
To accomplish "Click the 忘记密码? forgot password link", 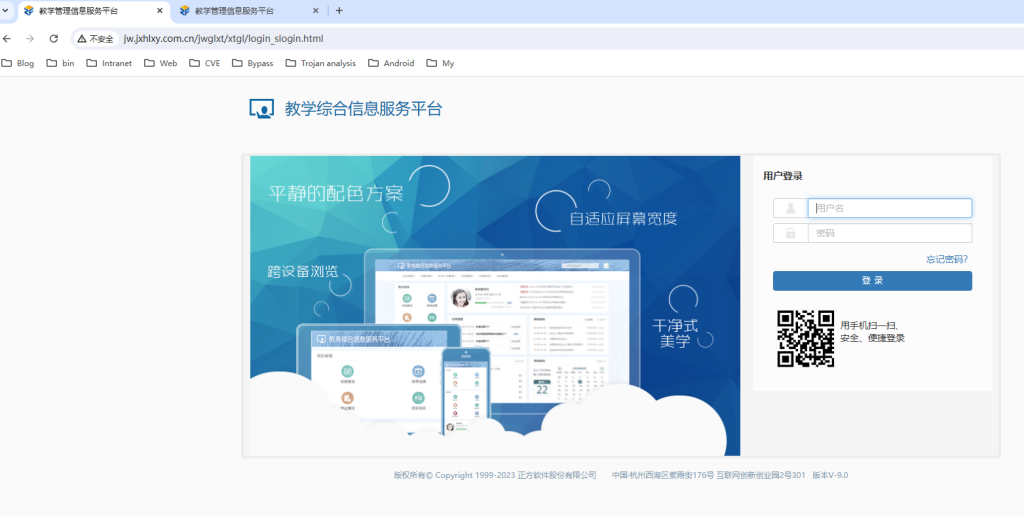I will [946, 259].
